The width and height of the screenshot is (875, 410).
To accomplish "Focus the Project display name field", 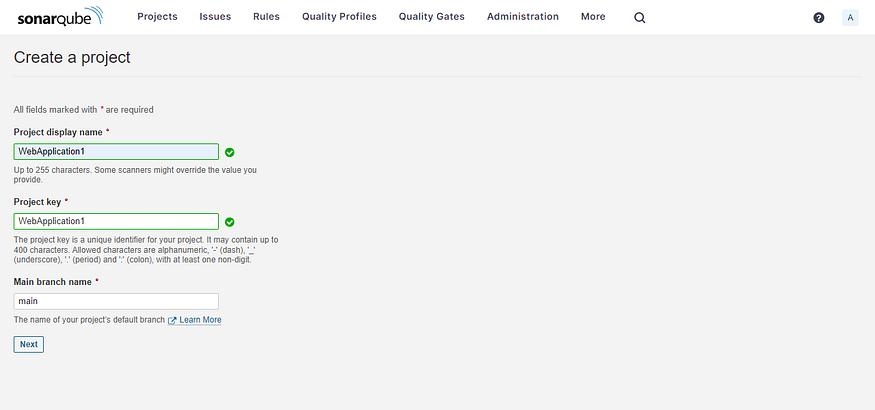I will click(x=116, y=152).
